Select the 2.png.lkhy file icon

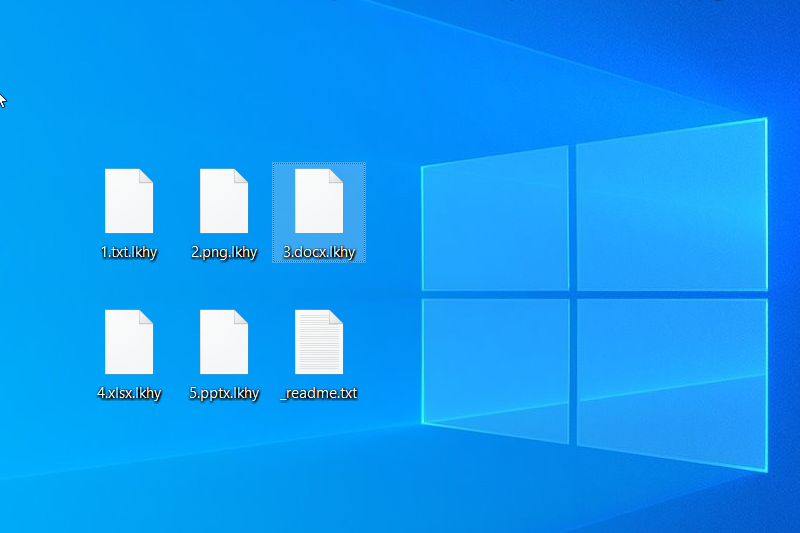click(x=224, y=201)
